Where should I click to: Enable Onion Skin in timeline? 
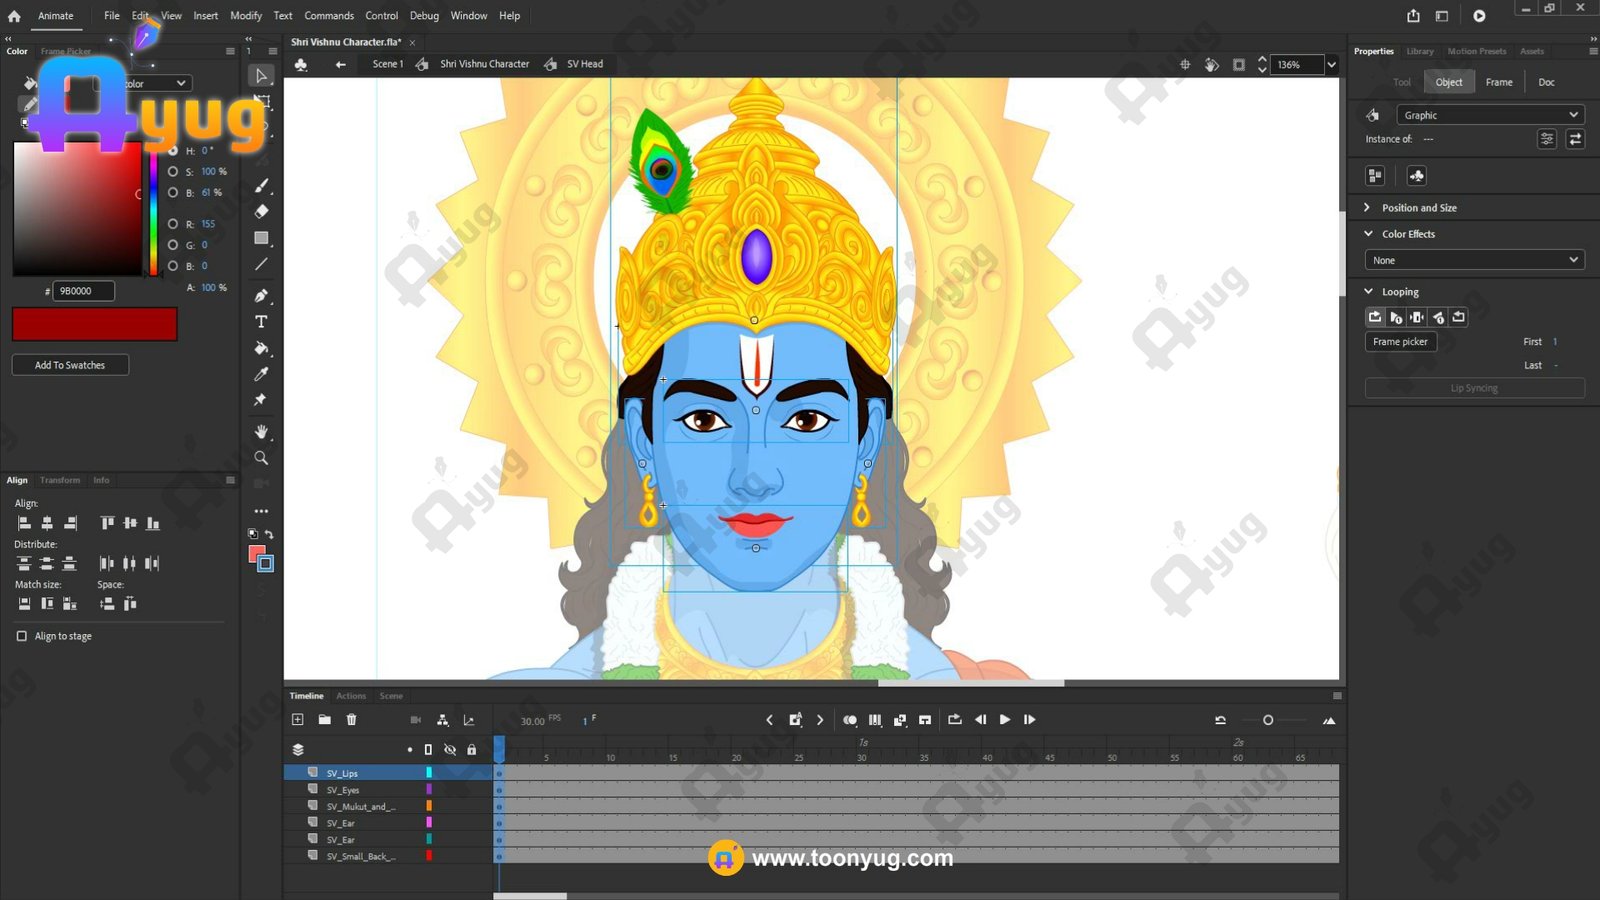coord(850,720)
